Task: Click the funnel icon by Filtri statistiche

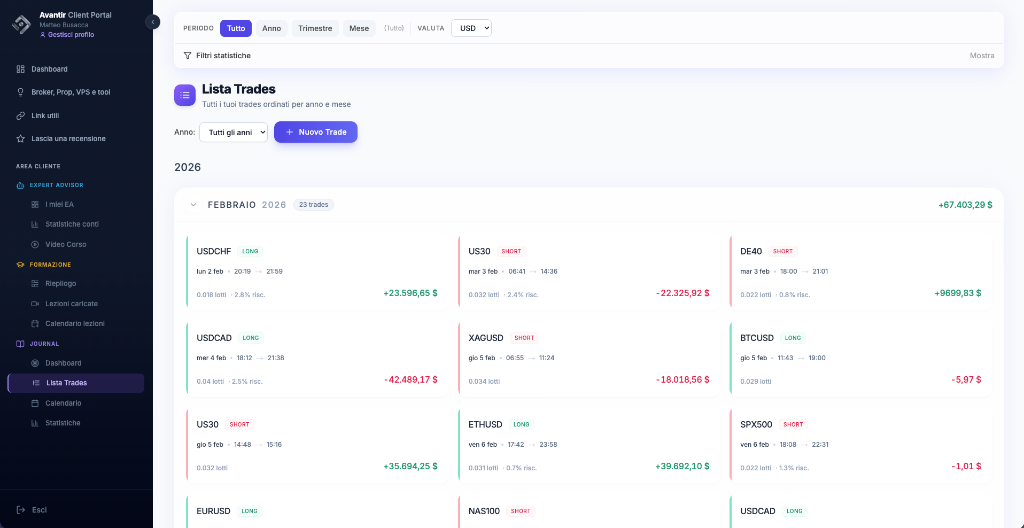Action: point(187,56)
